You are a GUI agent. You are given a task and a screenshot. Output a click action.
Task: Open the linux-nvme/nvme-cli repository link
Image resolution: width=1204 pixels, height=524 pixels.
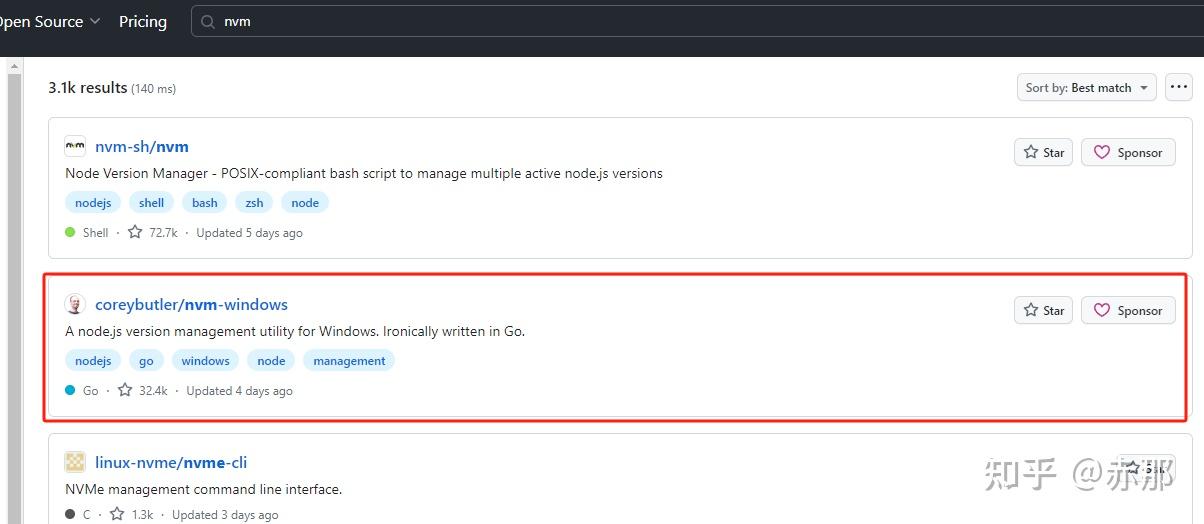point(171,462)
